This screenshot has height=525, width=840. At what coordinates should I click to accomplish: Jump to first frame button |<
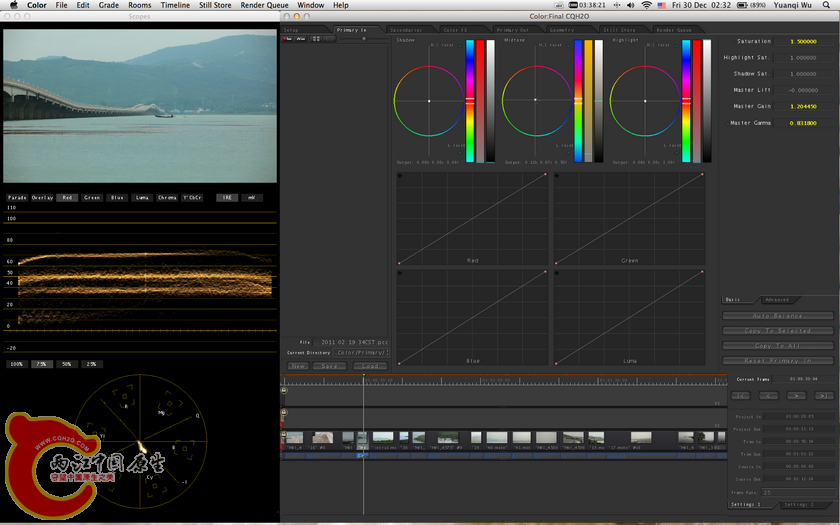point(740,395)
